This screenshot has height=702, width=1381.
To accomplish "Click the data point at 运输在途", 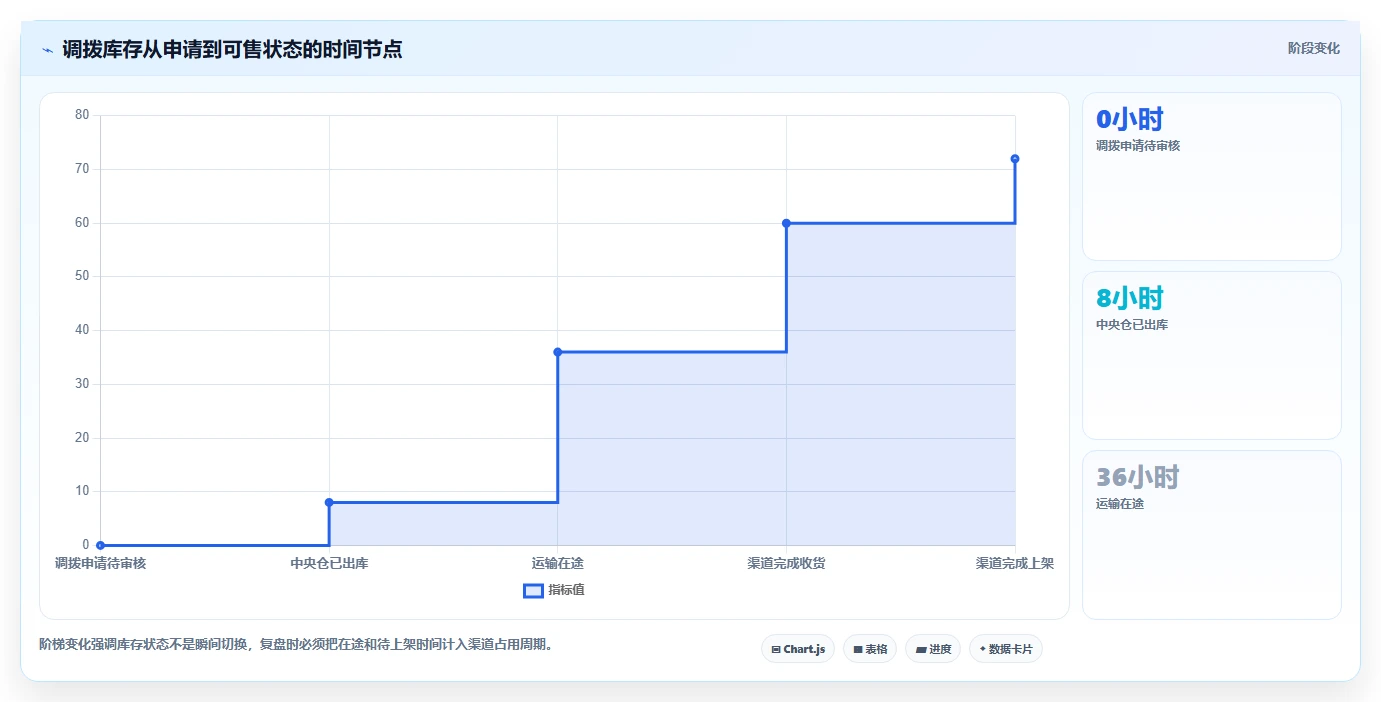I will click(558, 352).
